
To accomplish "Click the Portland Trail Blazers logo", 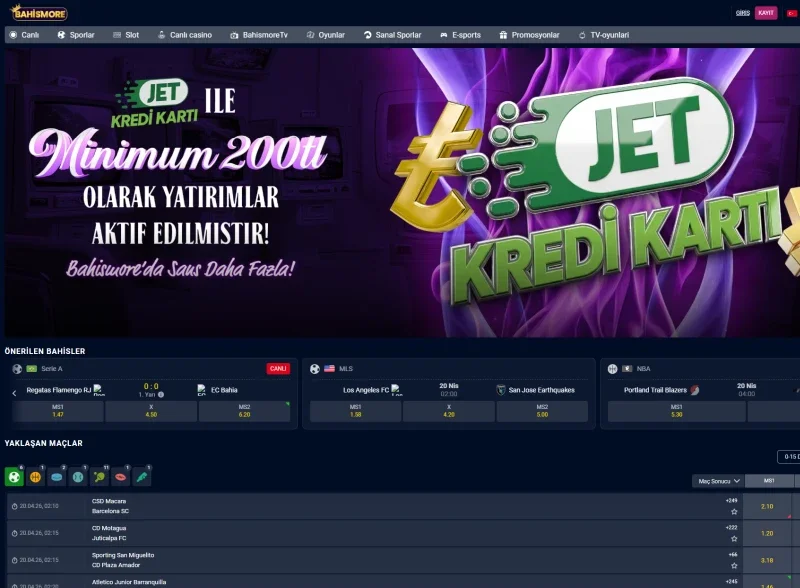I will tap(695, 390).
